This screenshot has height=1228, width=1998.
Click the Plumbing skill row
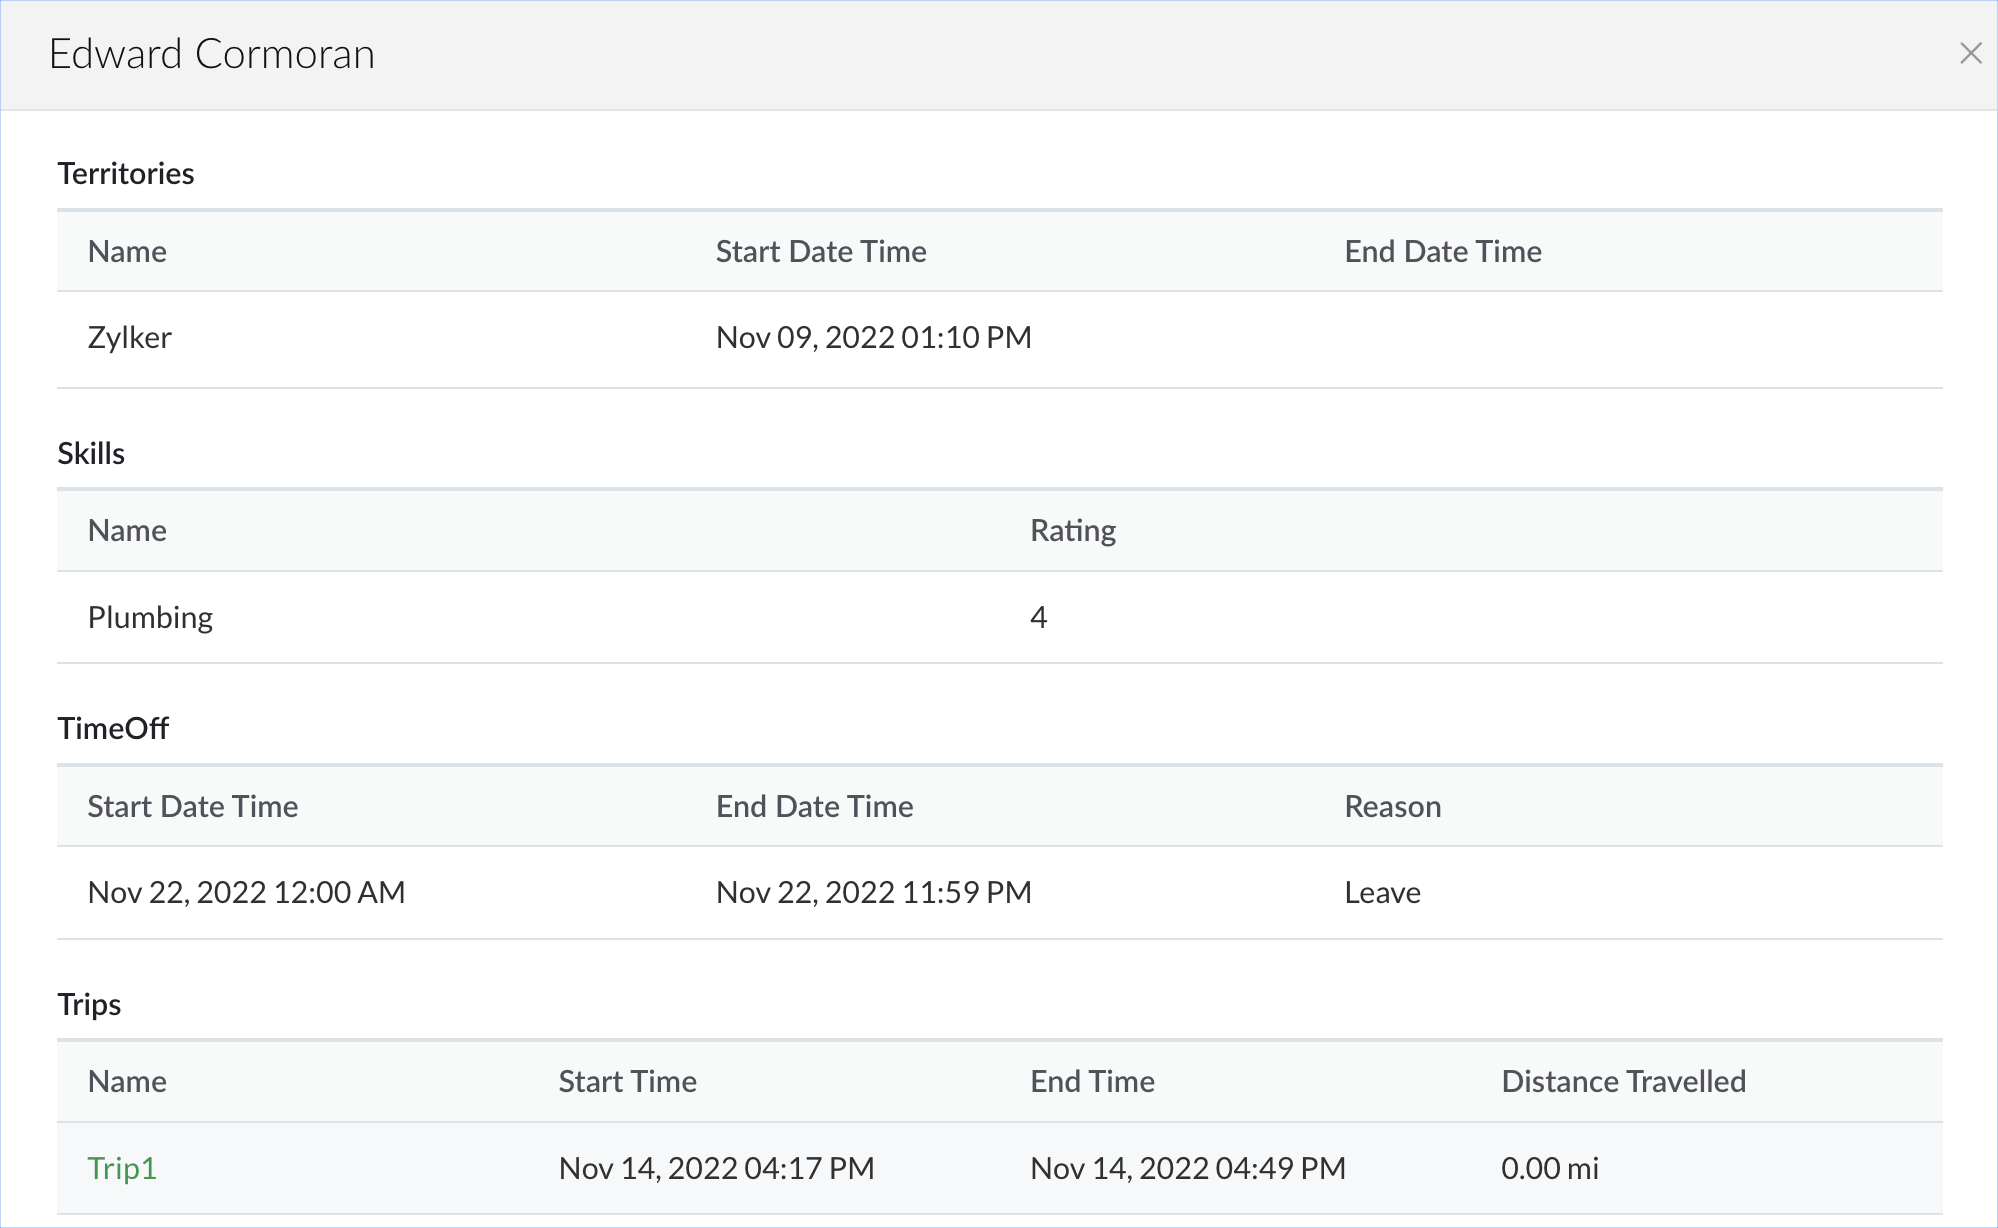[150, 617]
